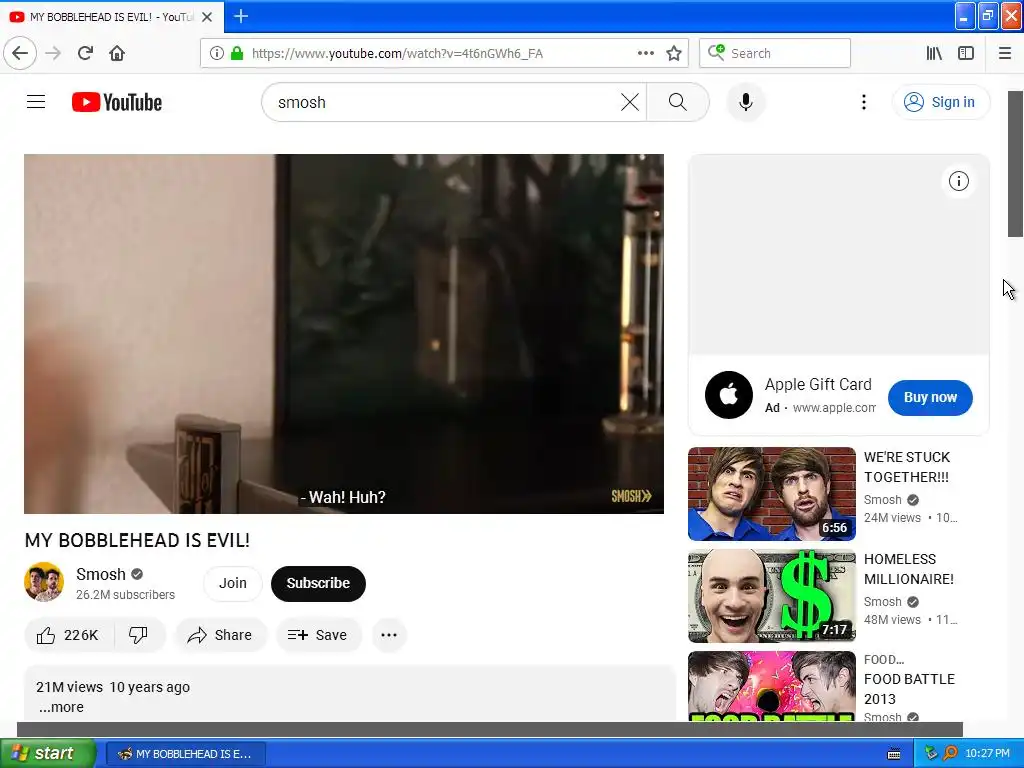
Task: Subscribe to the Smosh channel
Action: 318,583
